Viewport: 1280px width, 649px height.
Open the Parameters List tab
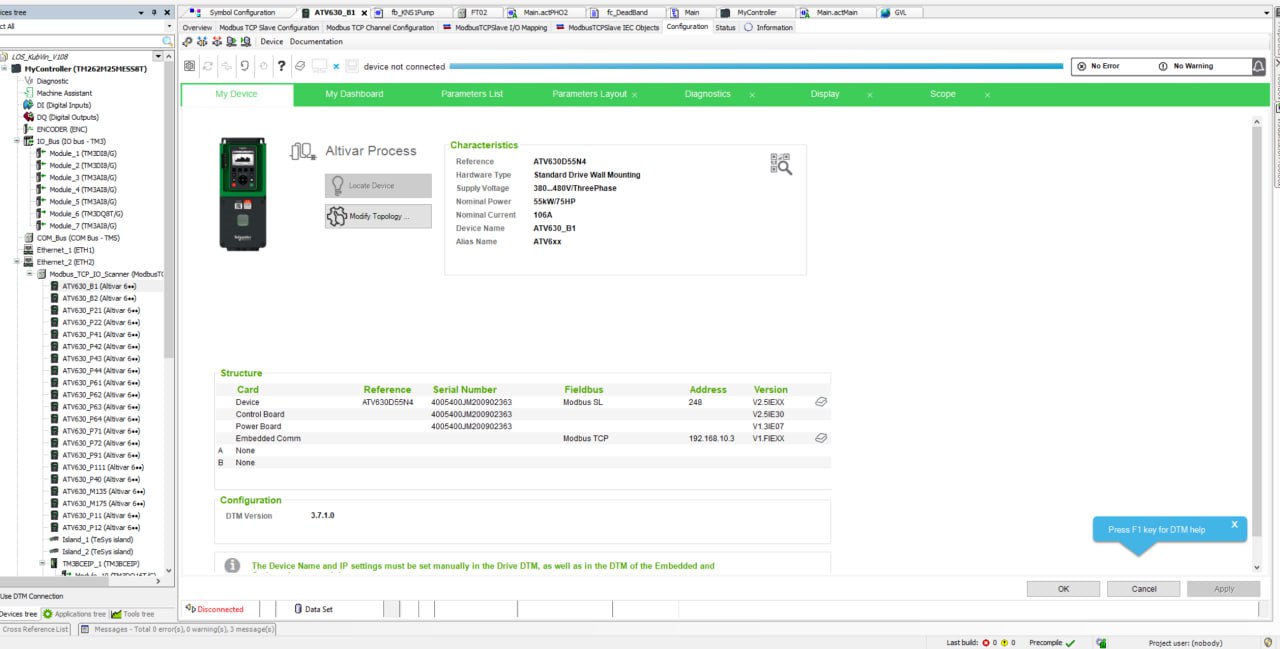tap(472, 94)
